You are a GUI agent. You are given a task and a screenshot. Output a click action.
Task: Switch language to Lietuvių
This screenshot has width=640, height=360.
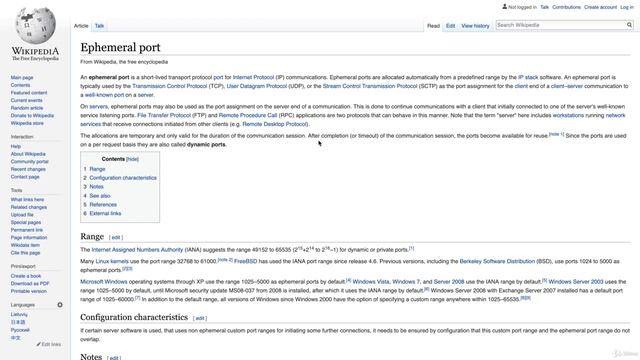click(19, 315)
